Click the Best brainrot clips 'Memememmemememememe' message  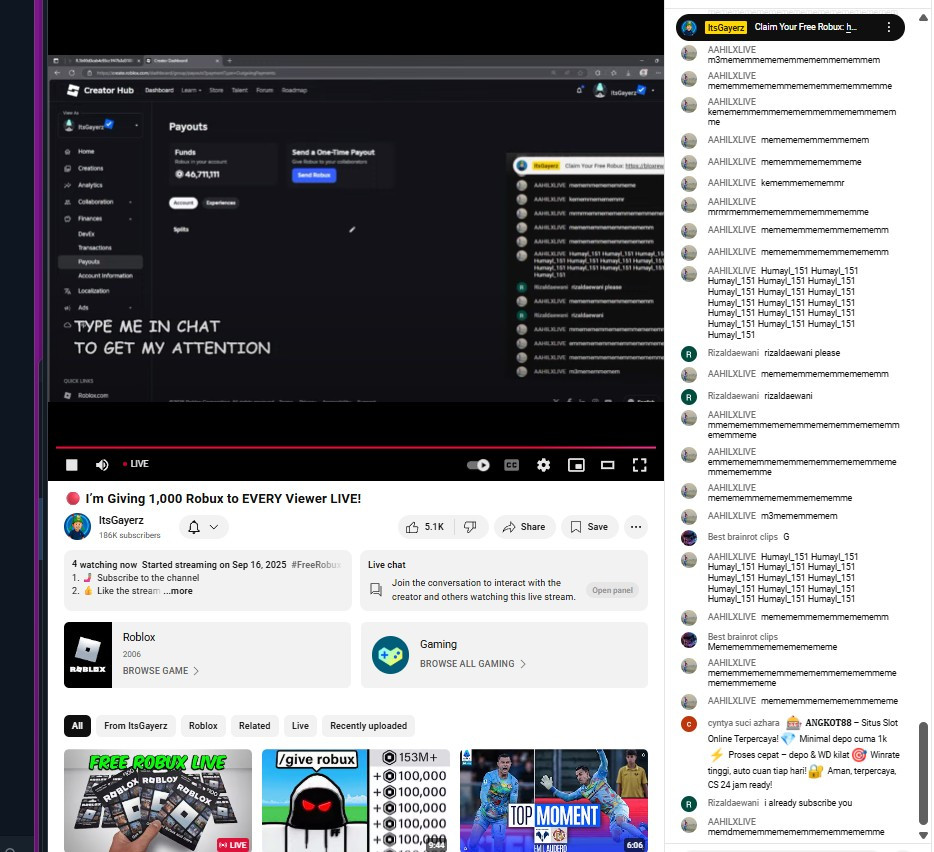[772, 647]
